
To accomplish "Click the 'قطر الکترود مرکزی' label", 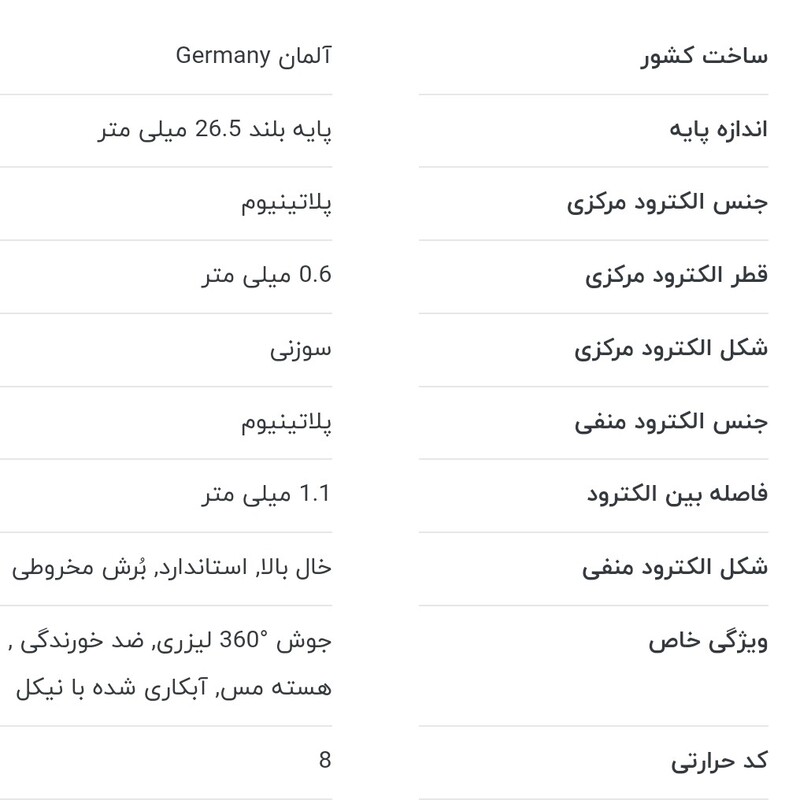I will [x=676, y=275].
